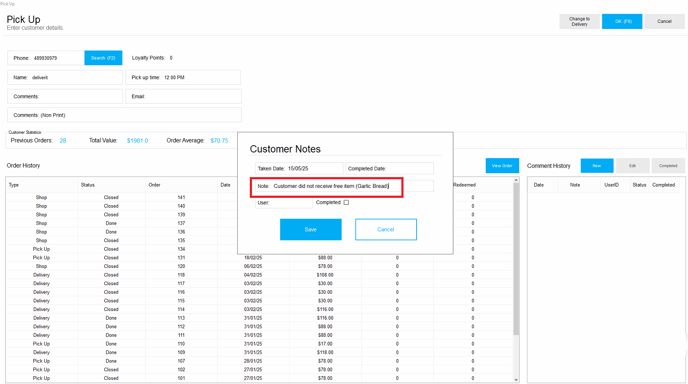
Task: Click the View Order button
Action: [502, 166]
